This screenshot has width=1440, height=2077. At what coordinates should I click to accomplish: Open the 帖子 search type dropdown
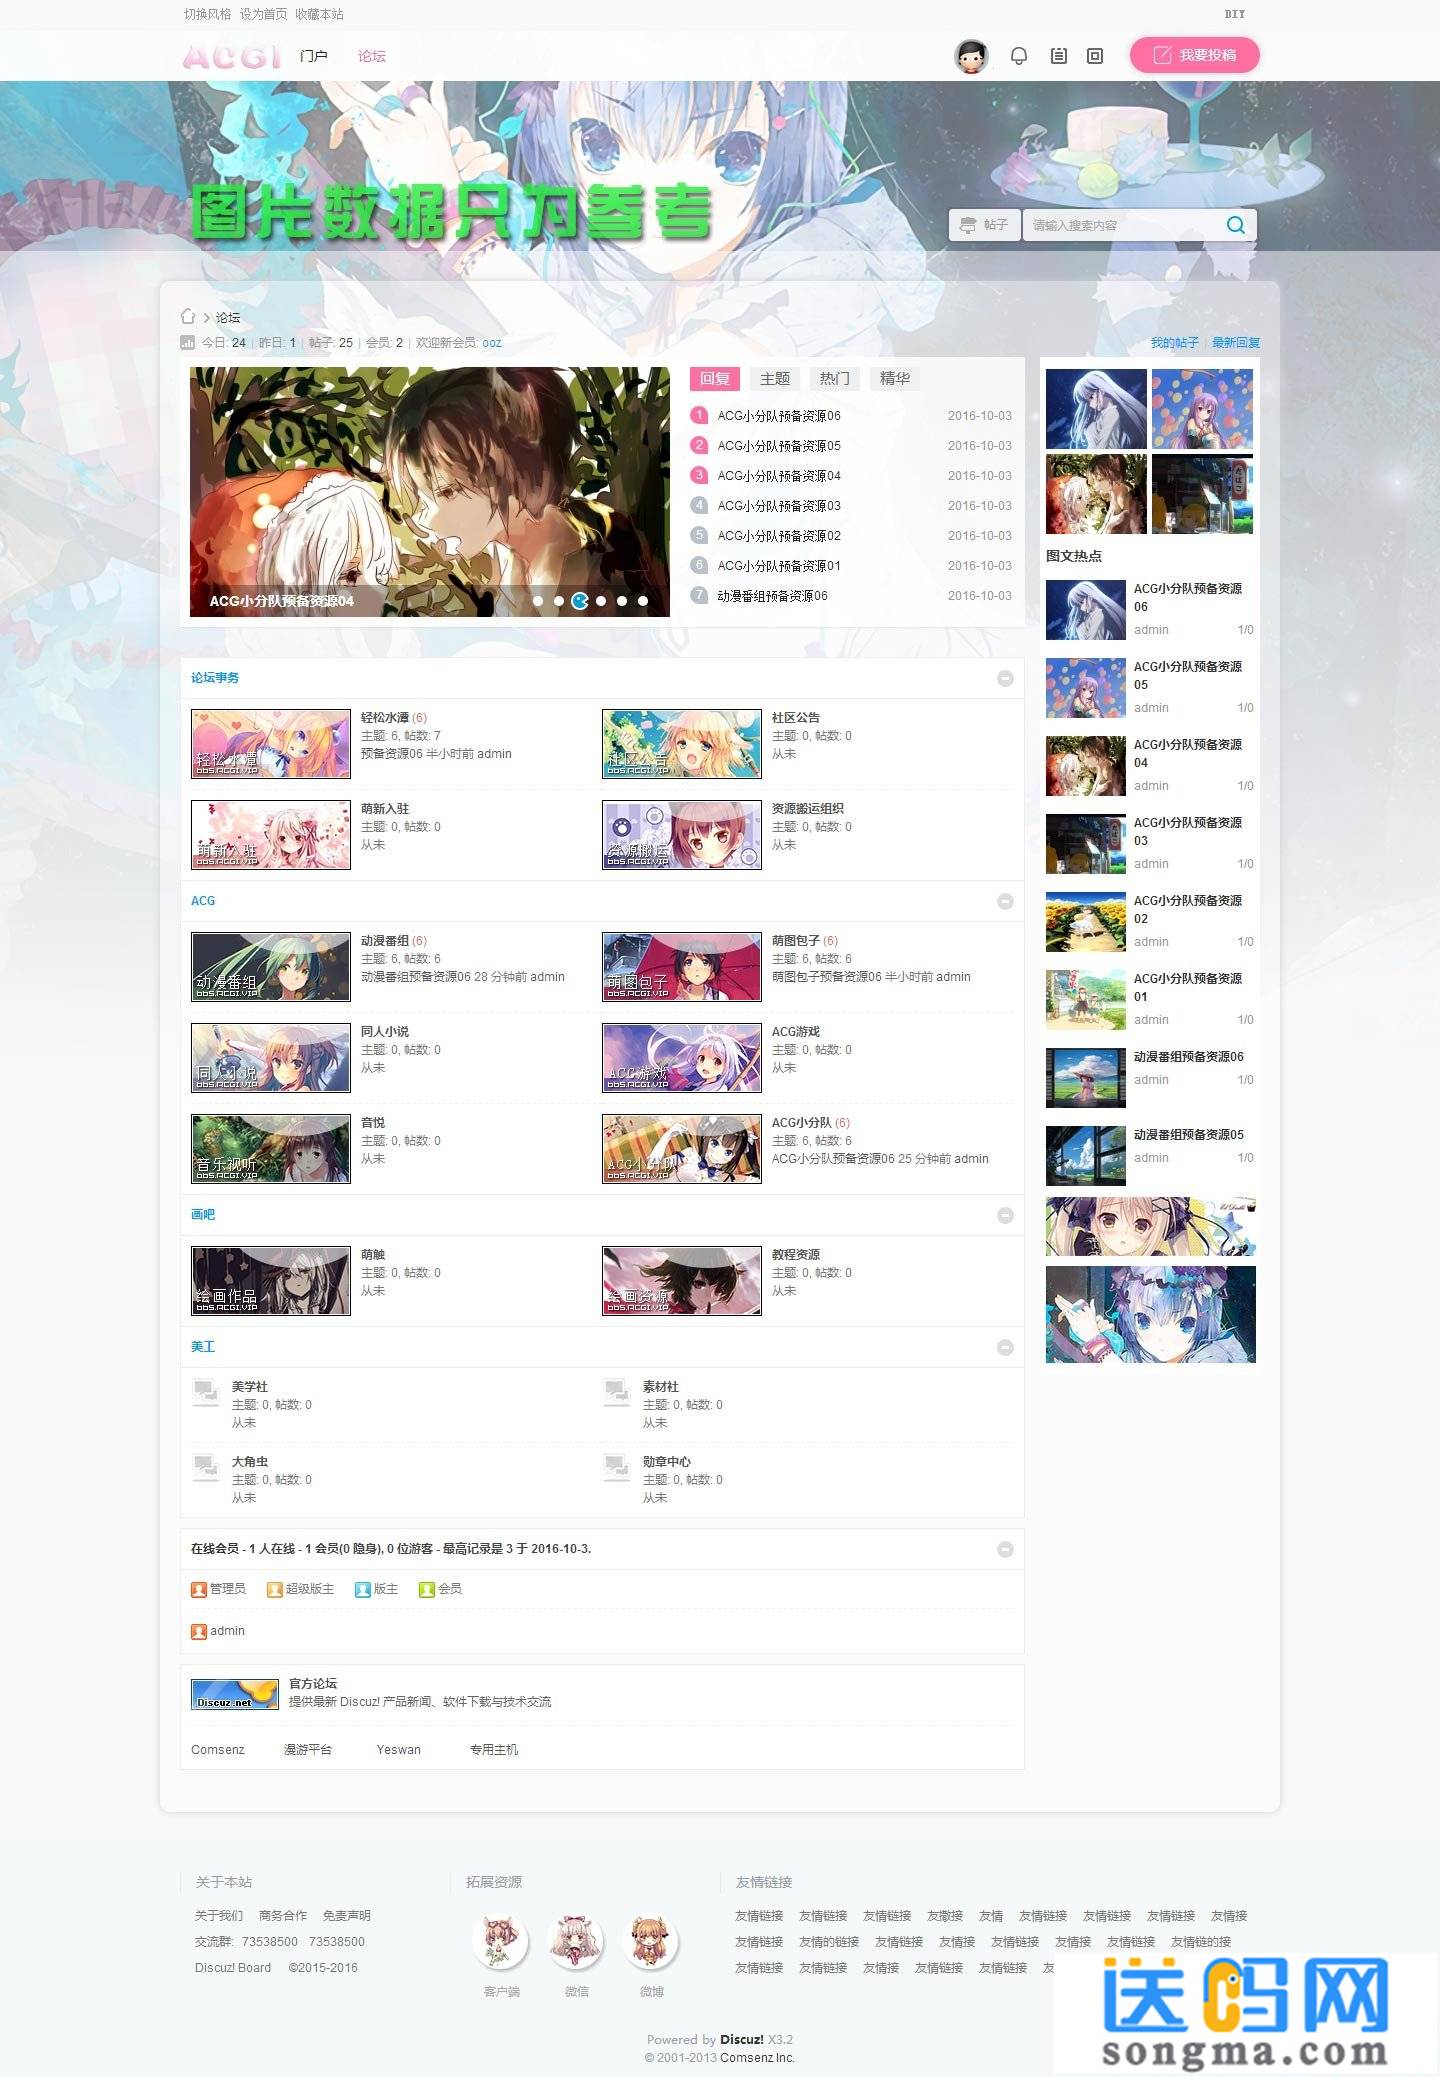(985, 225)
